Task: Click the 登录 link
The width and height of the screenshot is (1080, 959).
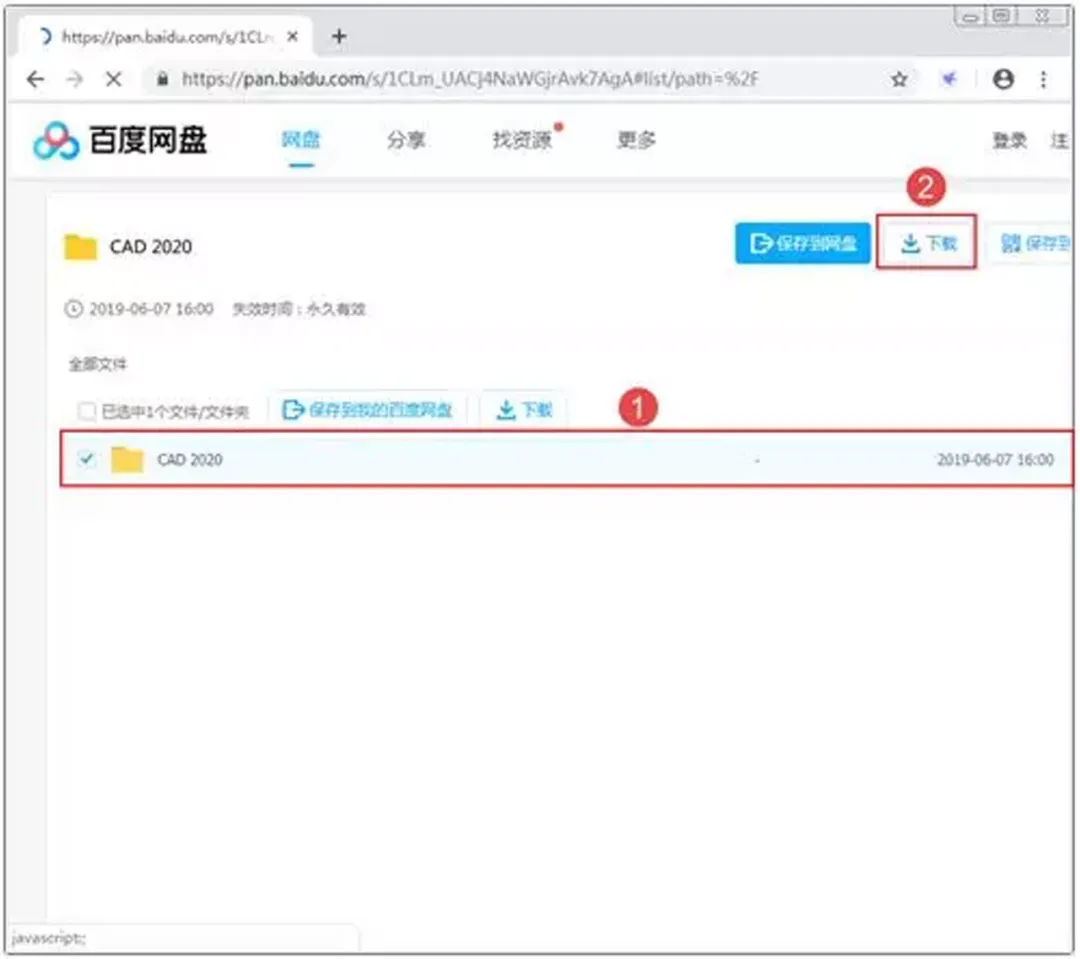Action: [x=1009, y=141]
